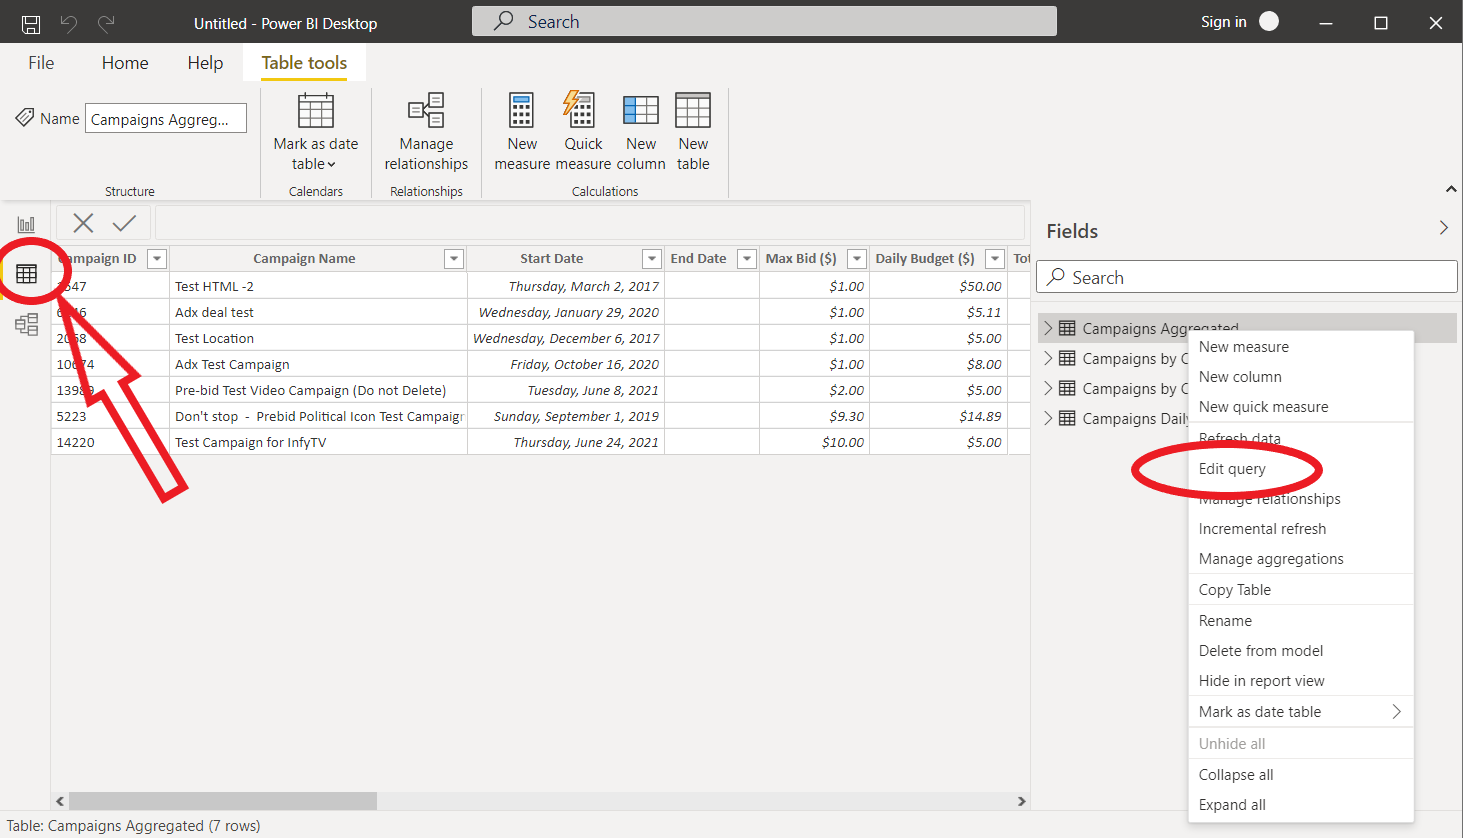Viewport: 1463px width, 838px height.
Task: Open the Report view icon in sidebar
Action: pyautogui.click(x=26, y=225)
